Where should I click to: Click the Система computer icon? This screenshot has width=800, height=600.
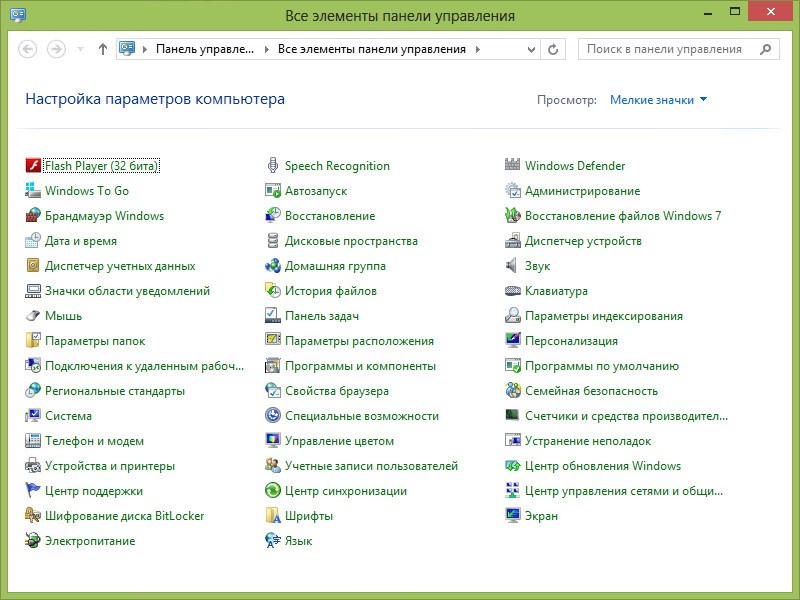pos(33,415)
